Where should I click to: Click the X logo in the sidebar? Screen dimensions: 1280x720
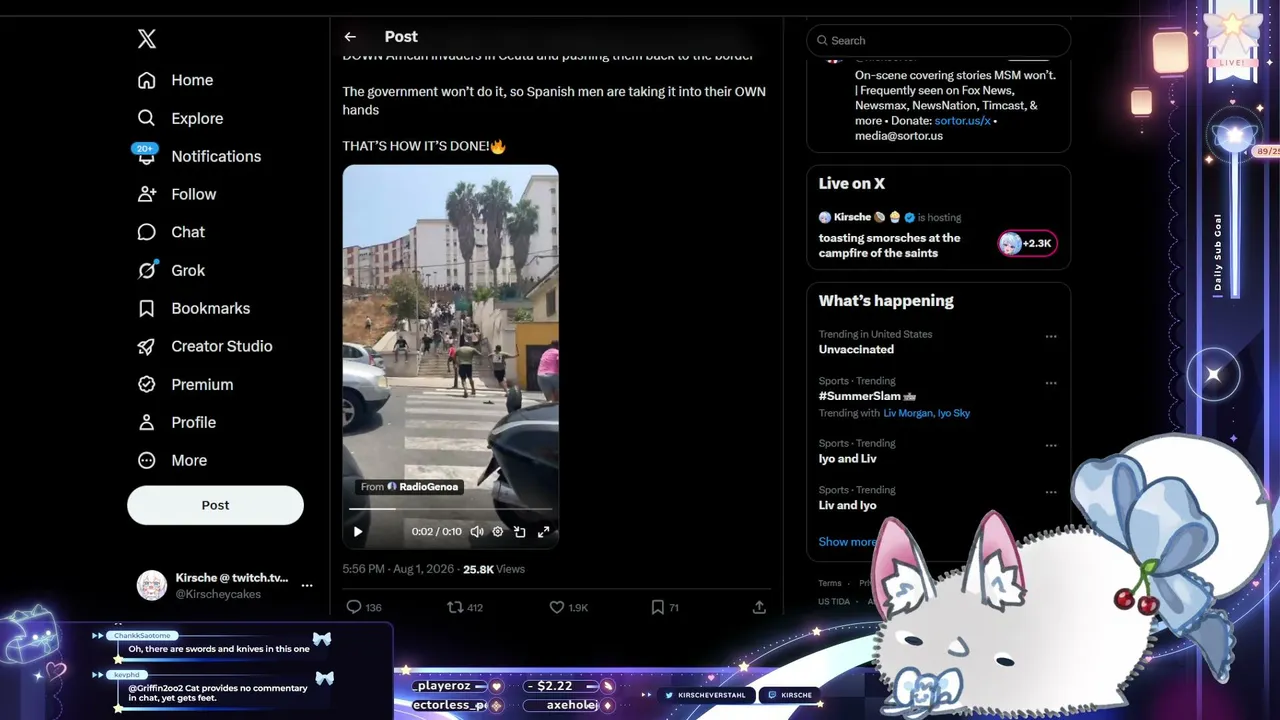(x=147, y=39)
